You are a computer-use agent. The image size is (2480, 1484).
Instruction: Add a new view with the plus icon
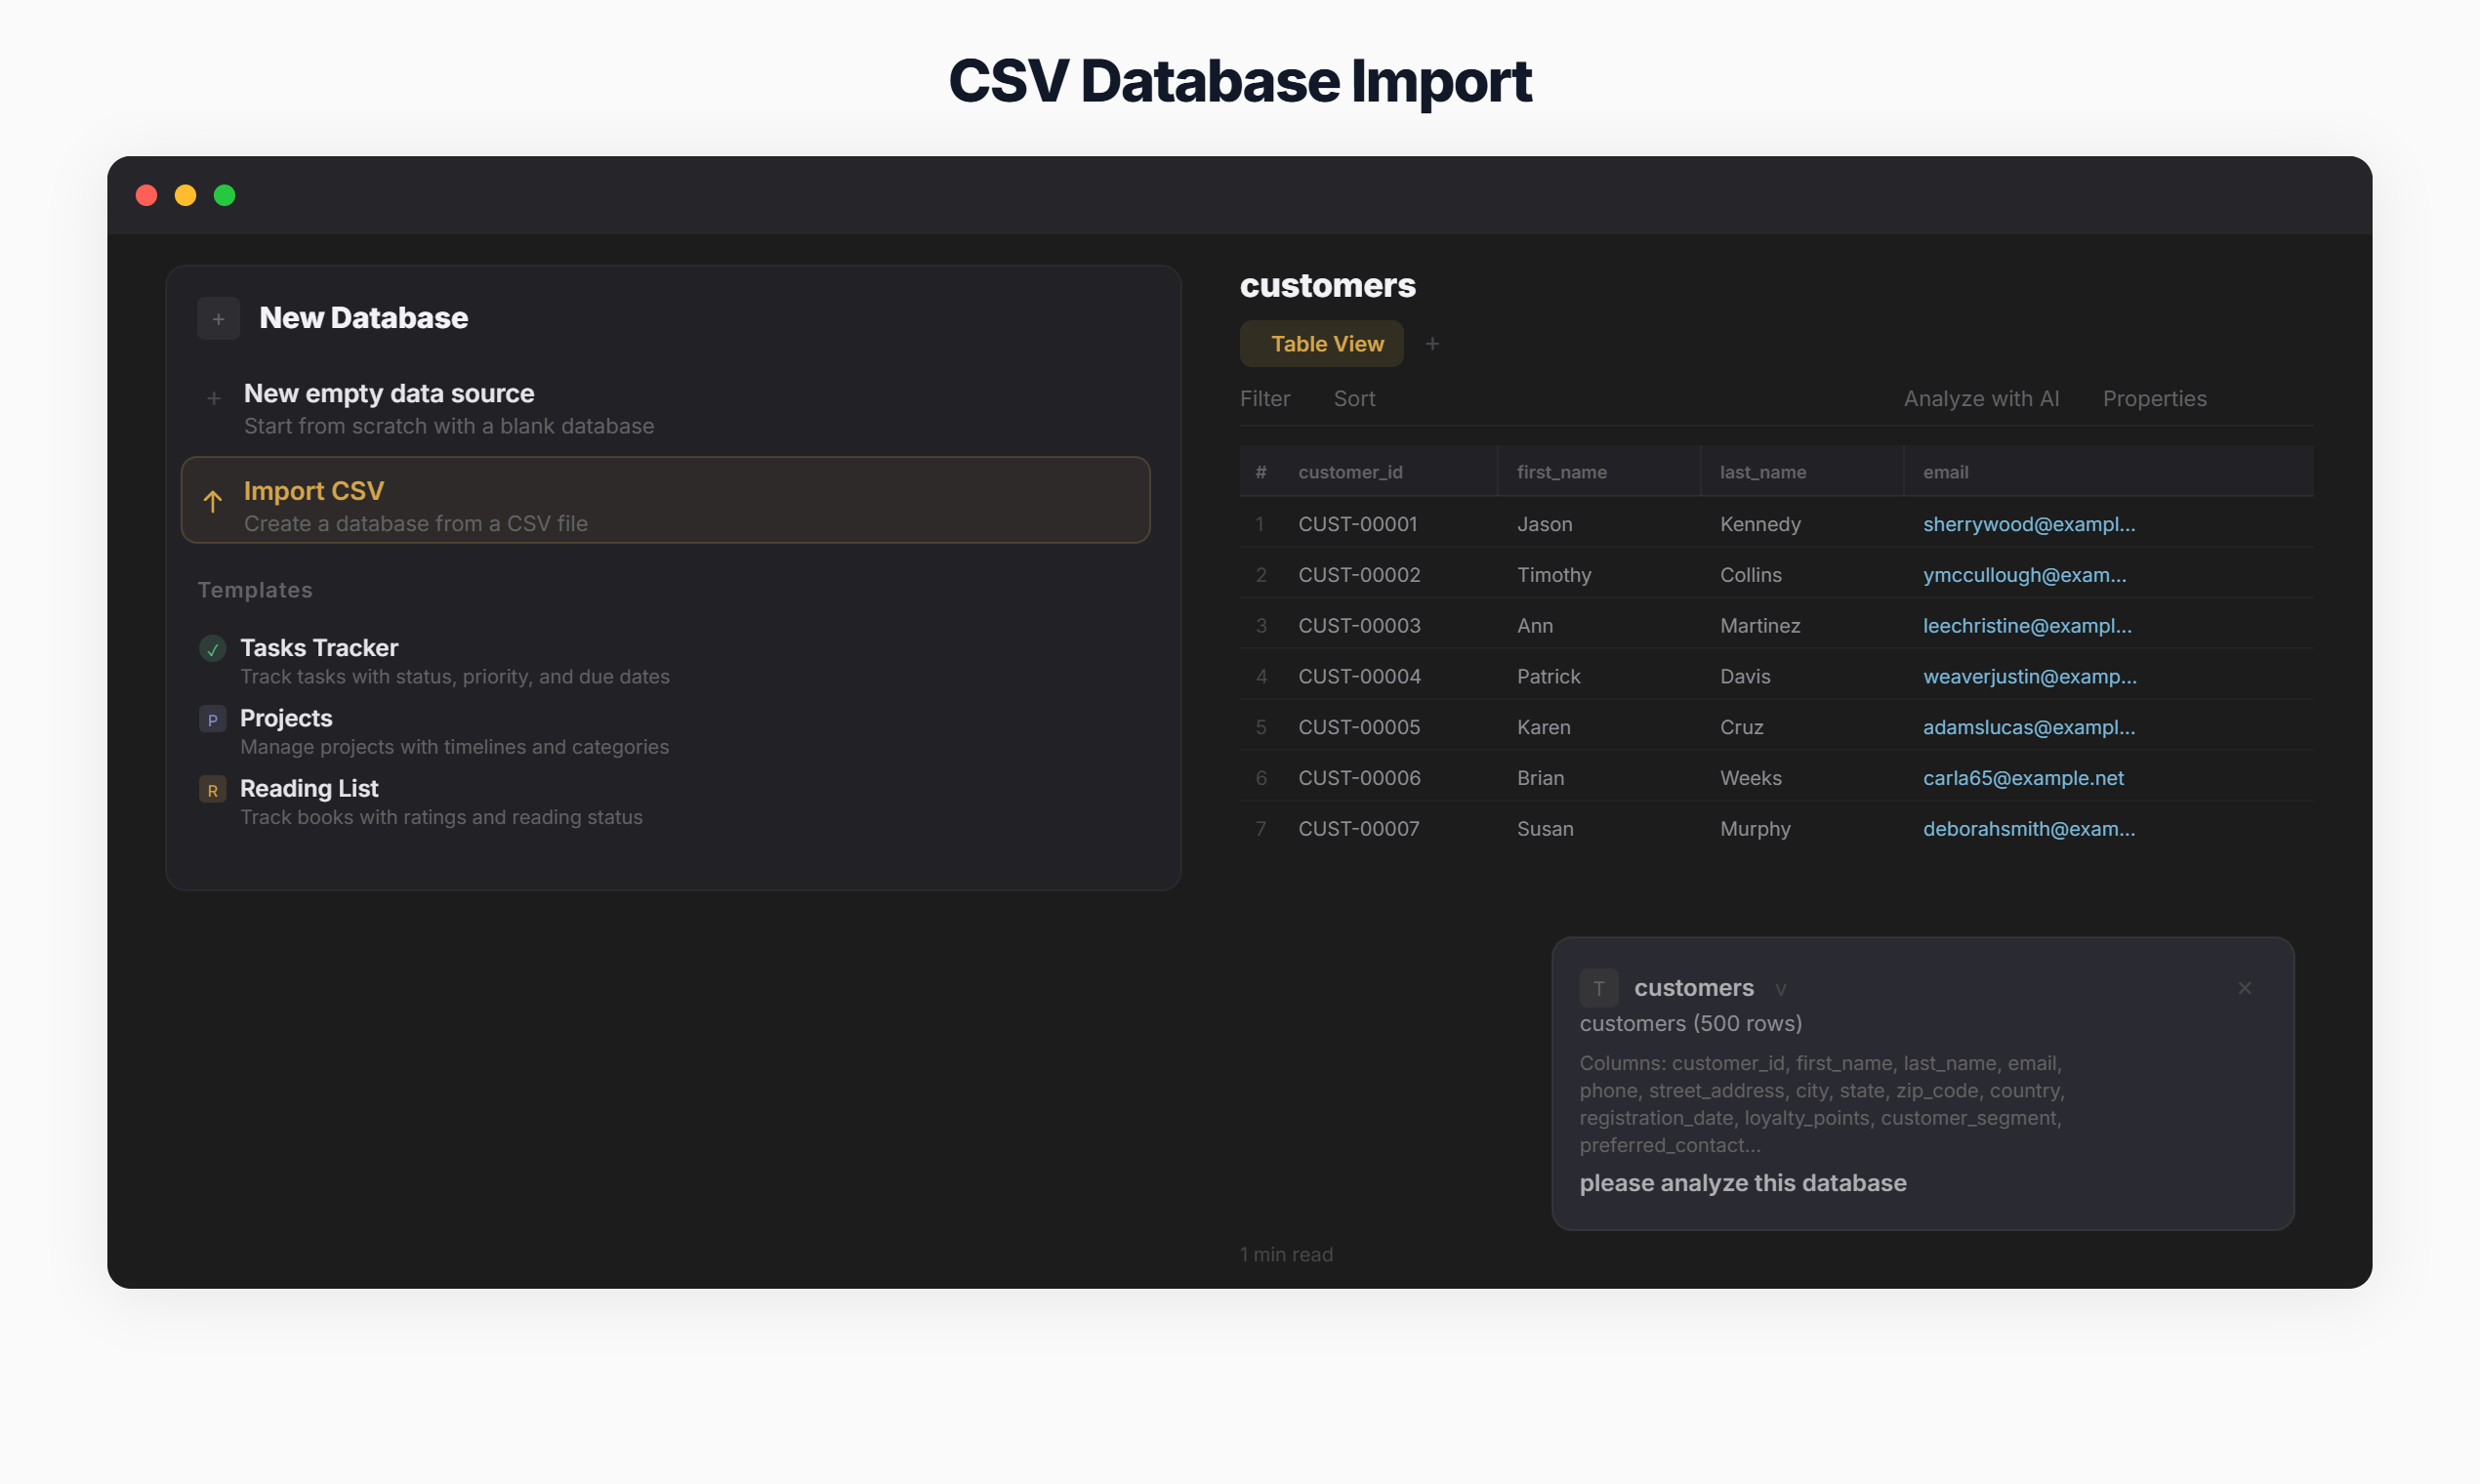pyautogui.click(x=1432, y=344)
